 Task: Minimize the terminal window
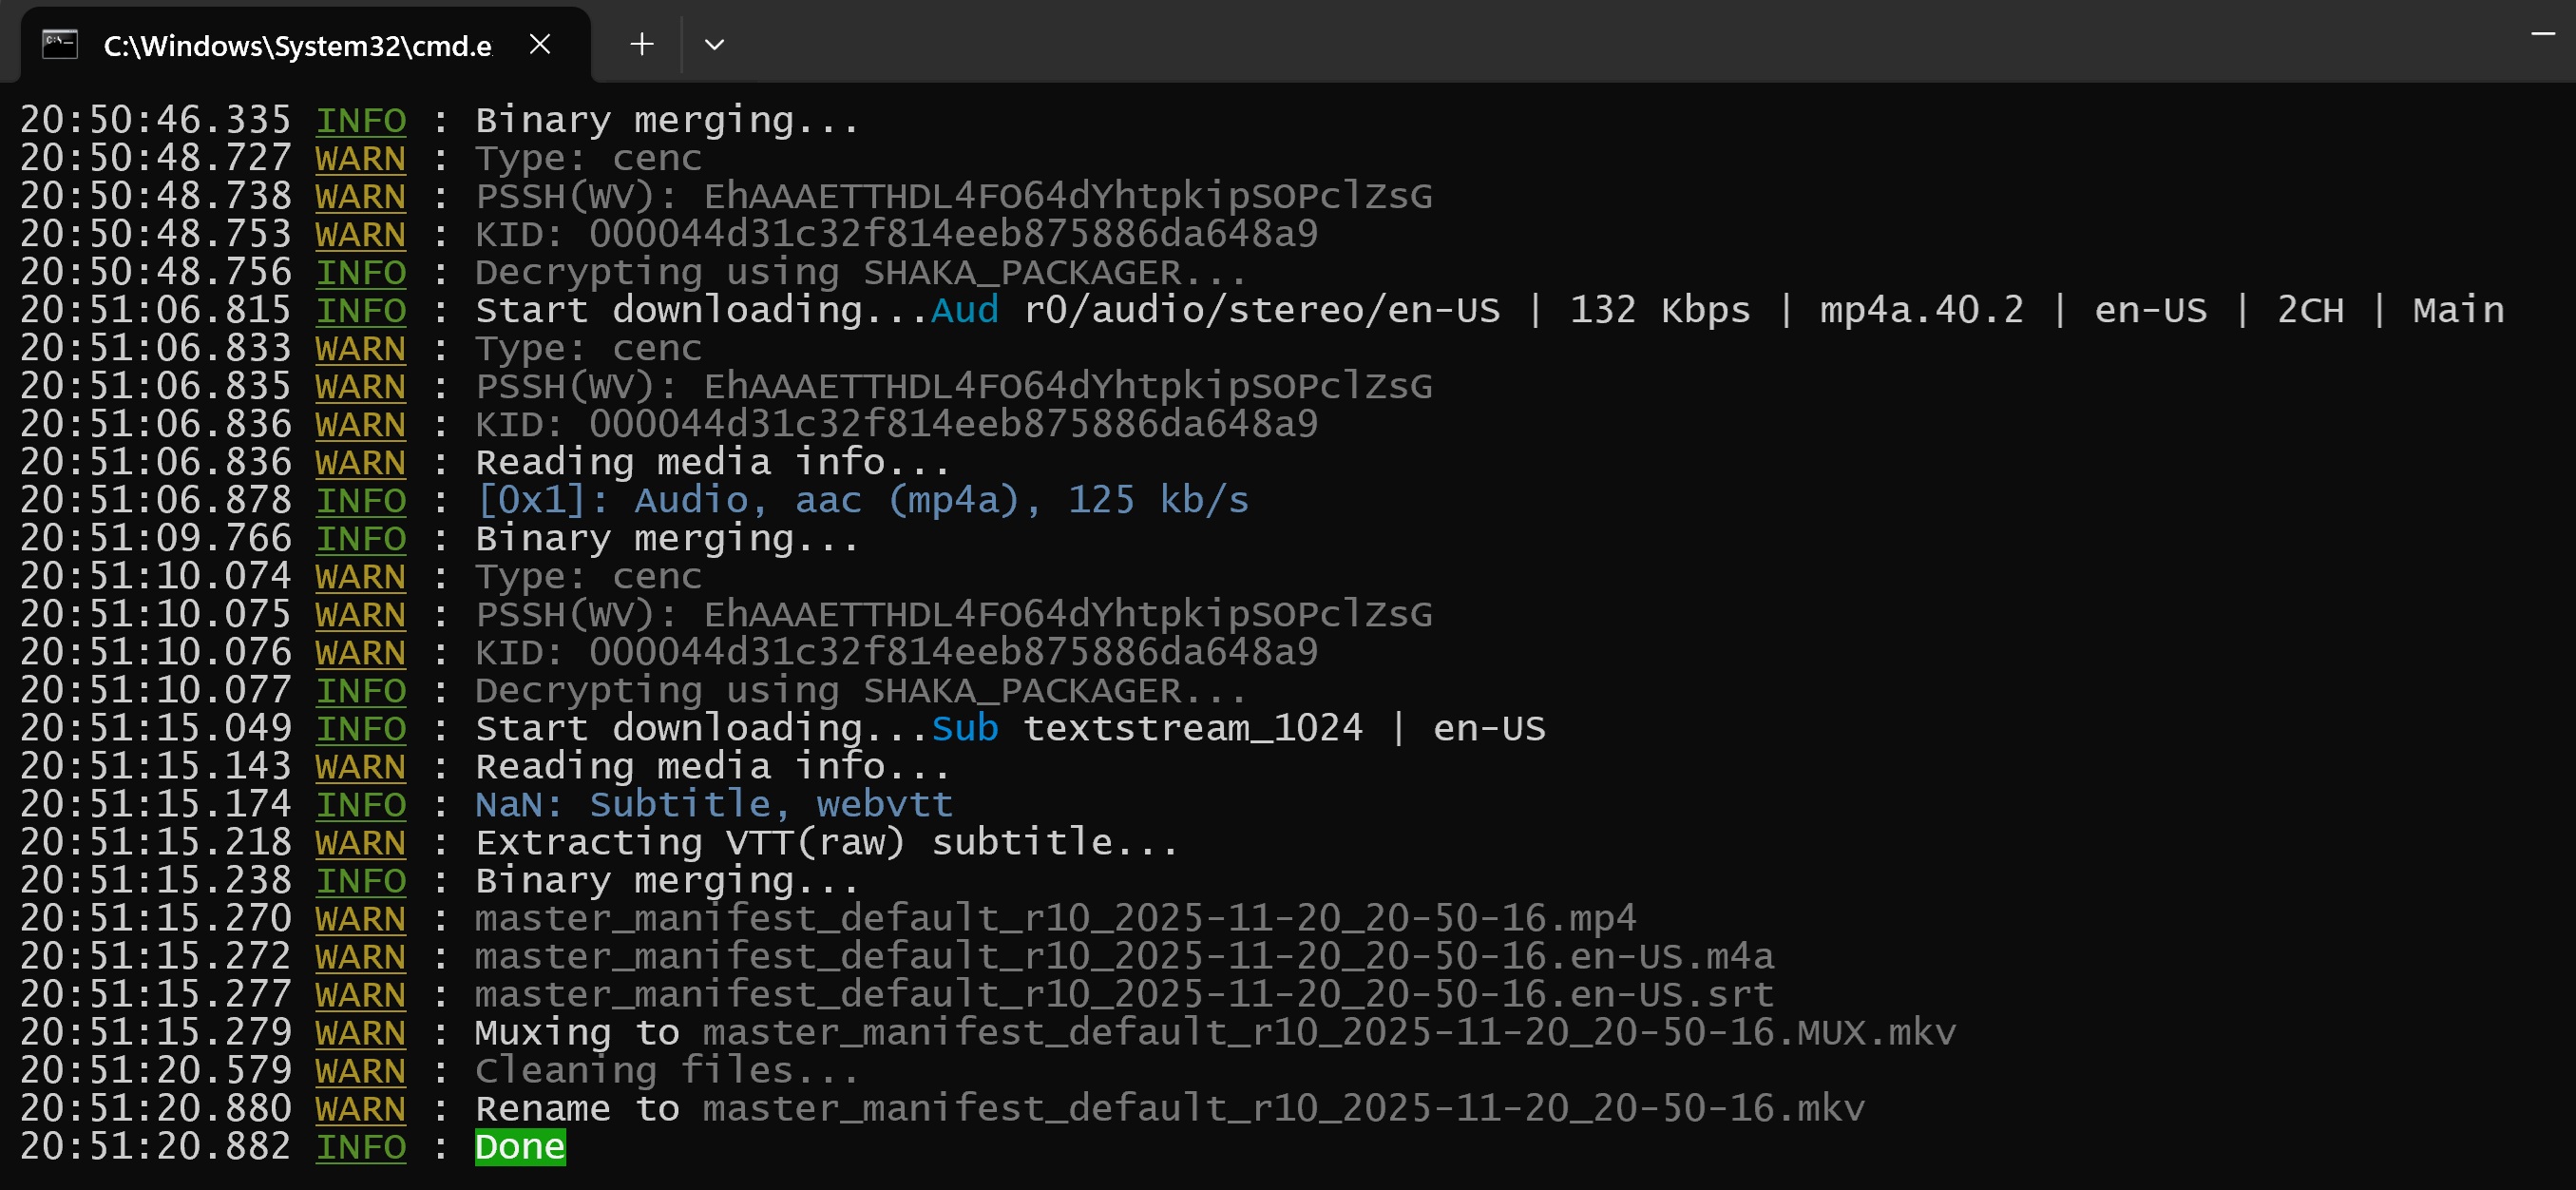click(2542, 34)
